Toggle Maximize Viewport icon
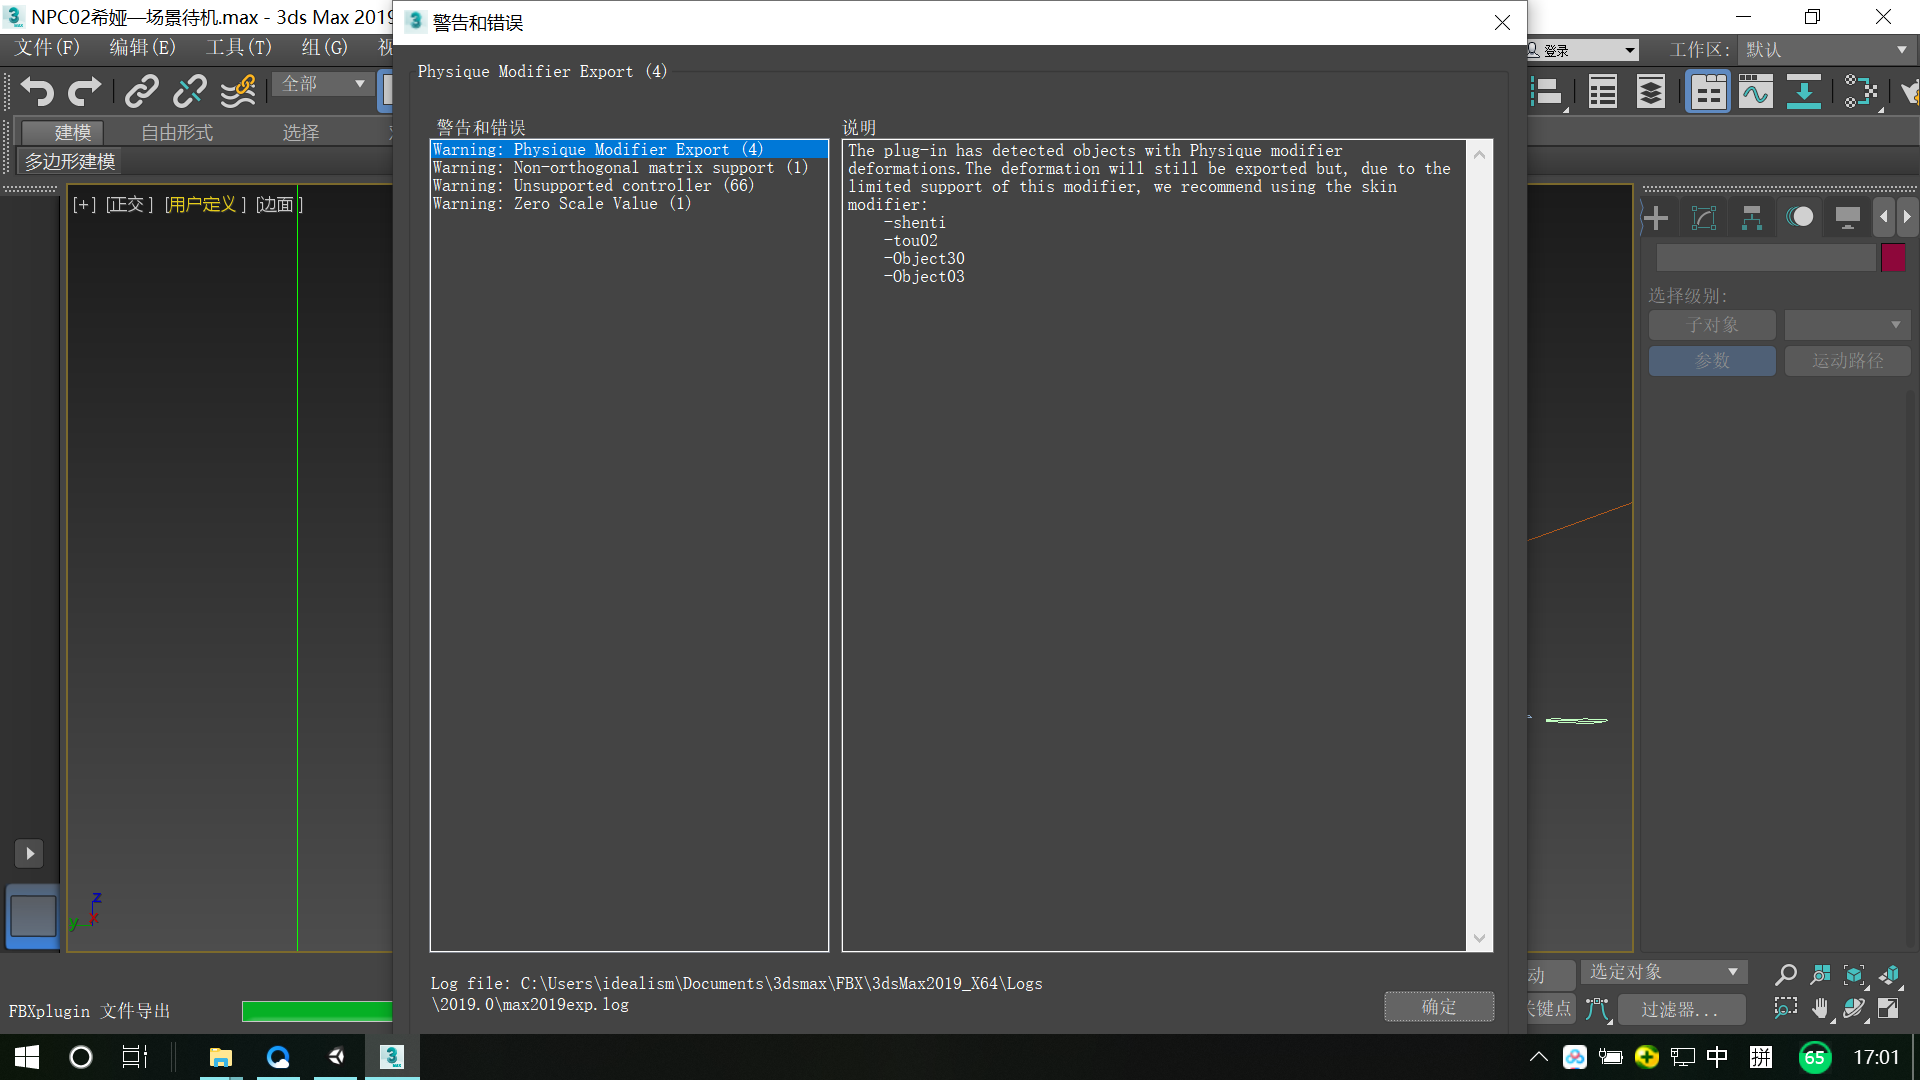 1889,1008
